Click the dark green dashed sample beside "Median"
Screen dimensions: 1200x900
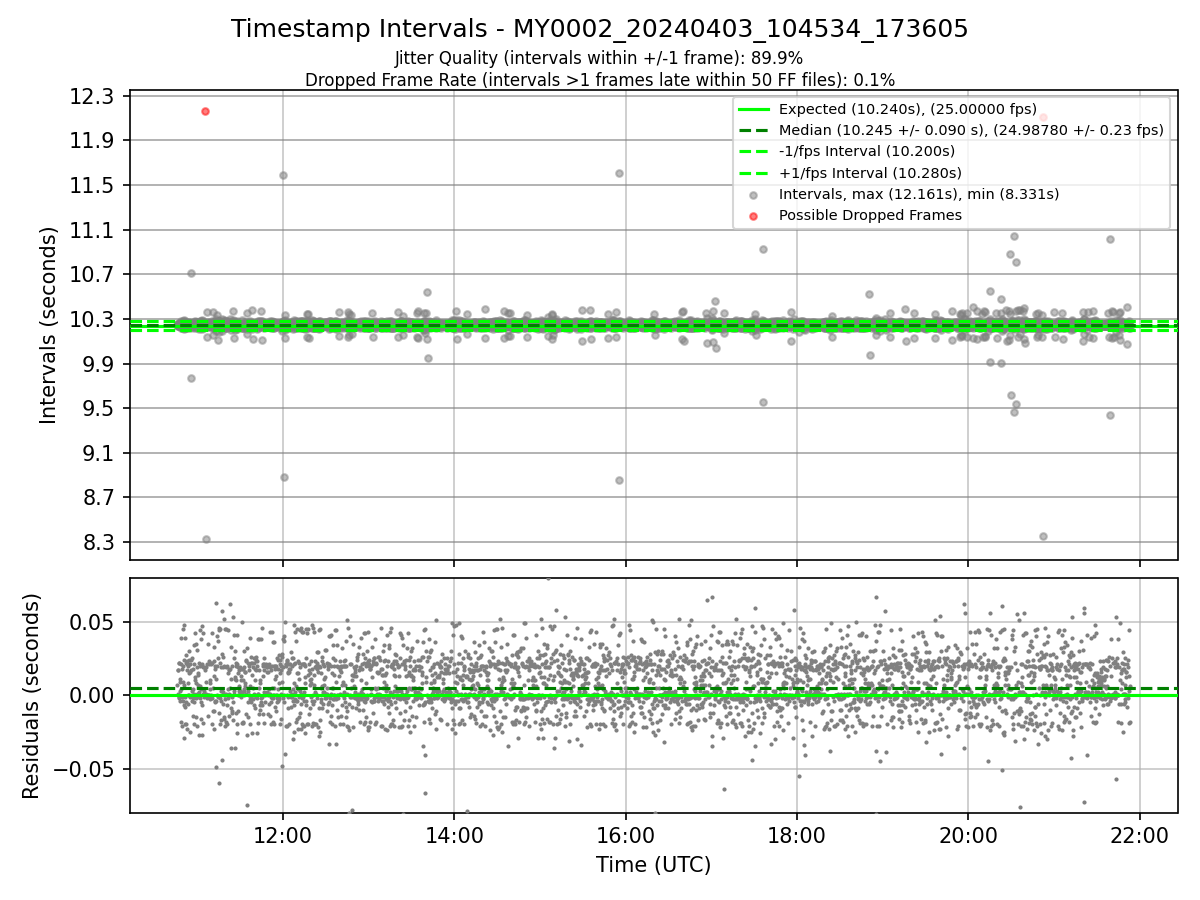[x=754, y=131]
